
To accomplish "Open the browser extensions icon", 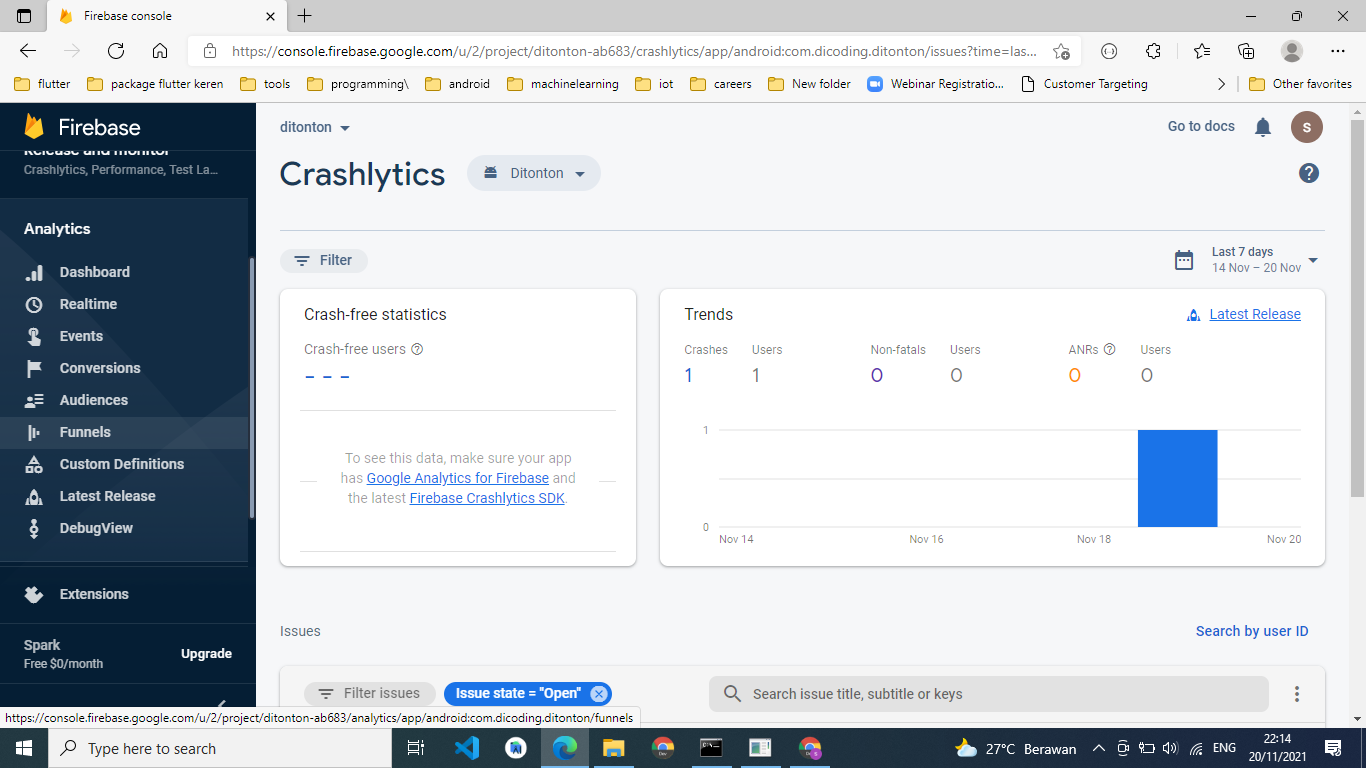I will click(x=1153, y=51).
